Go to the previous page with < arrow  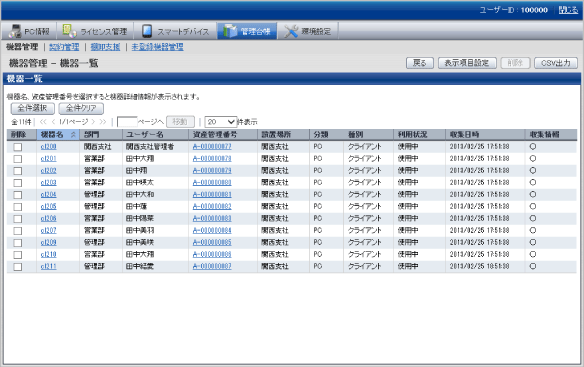[53, 122]
